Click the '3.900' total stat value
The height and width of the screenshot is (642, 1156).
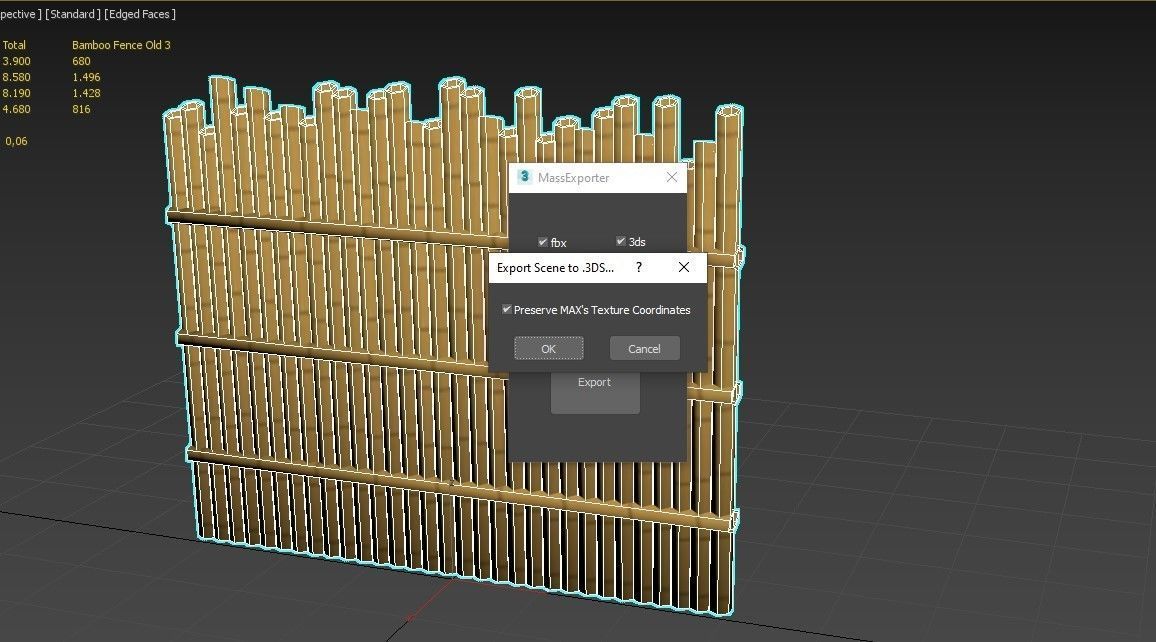point(16,61)
